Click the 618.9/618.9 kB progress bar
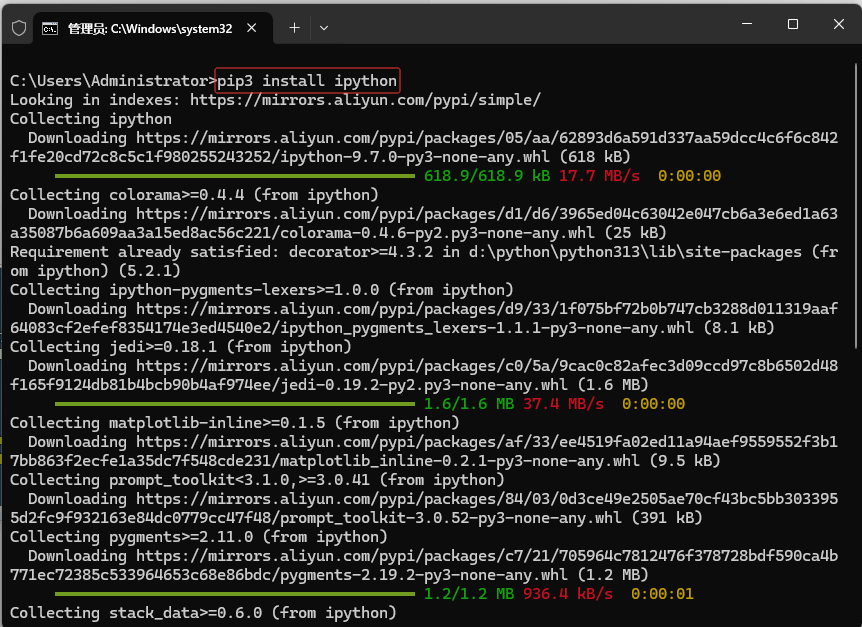 (235, 176)
